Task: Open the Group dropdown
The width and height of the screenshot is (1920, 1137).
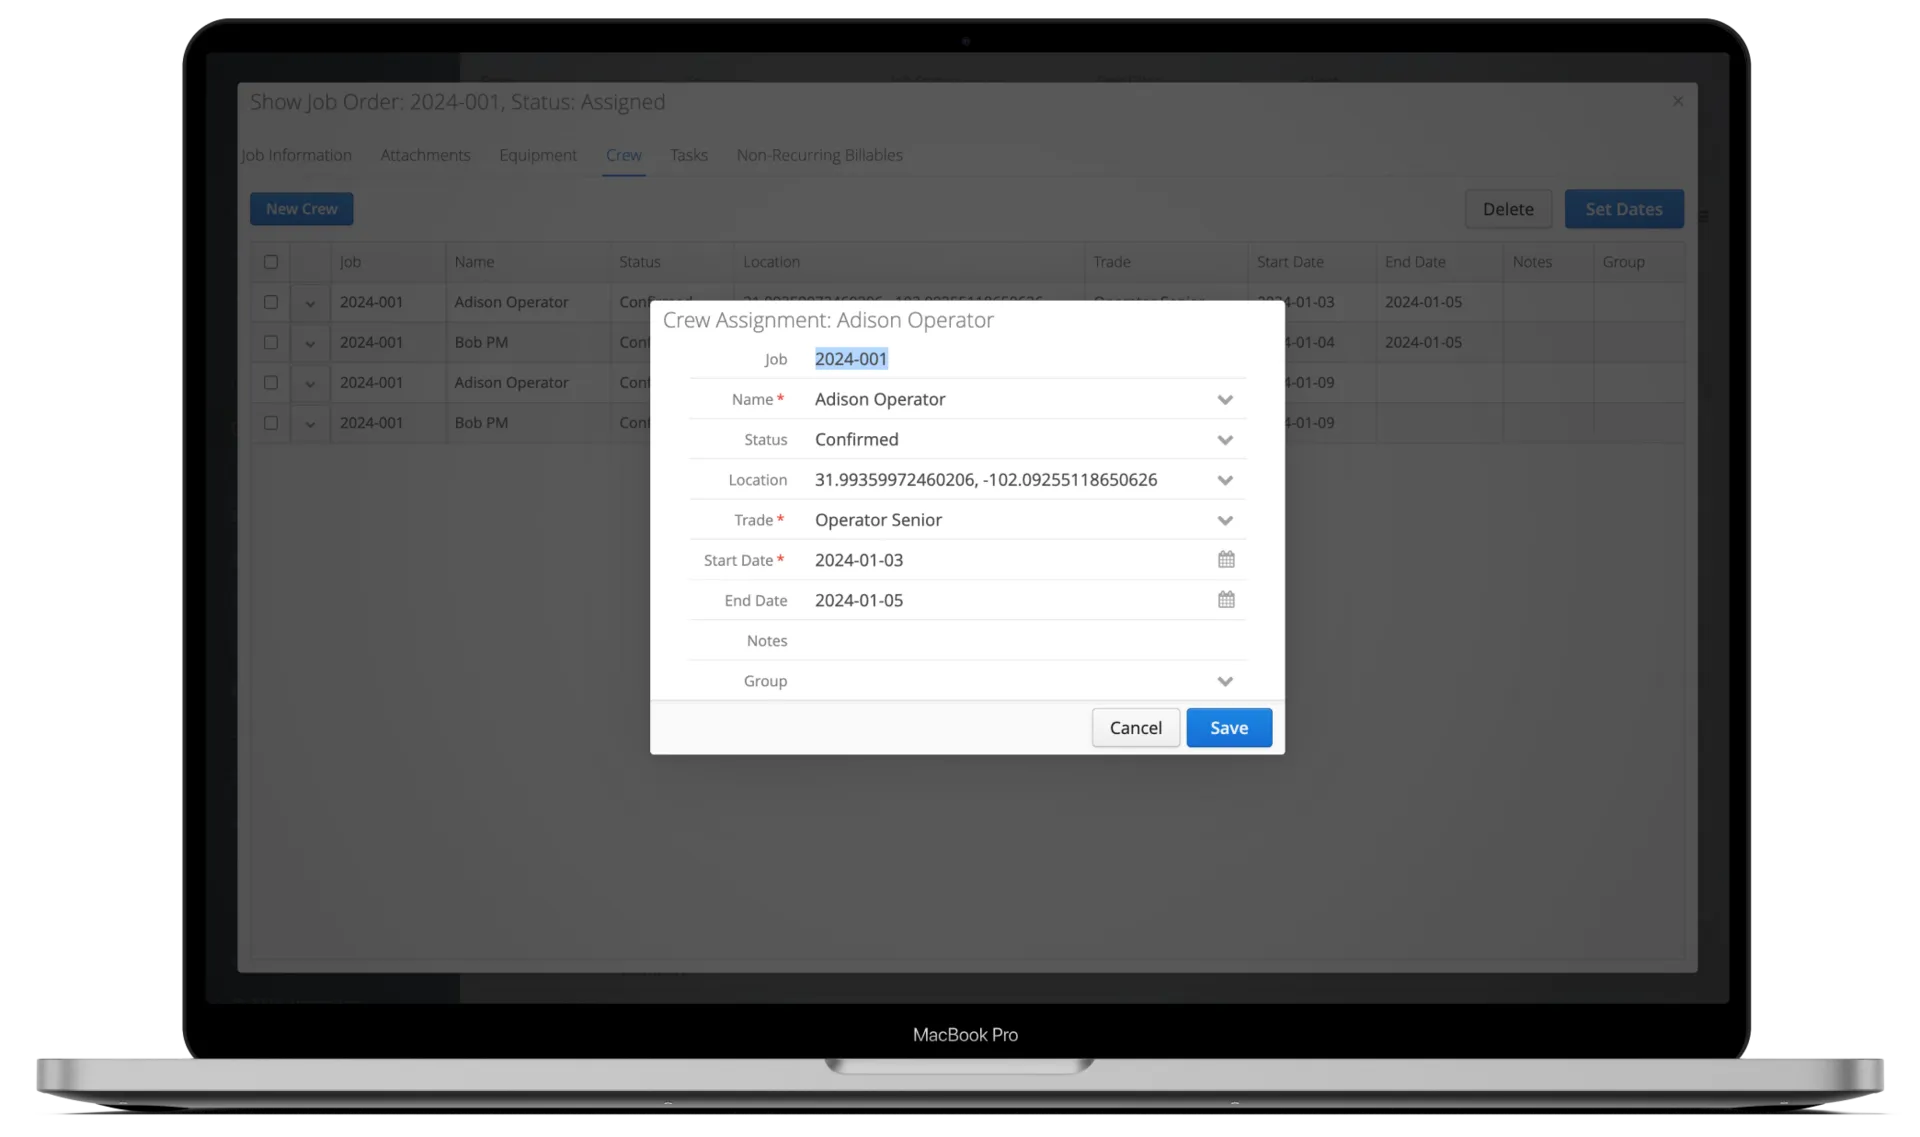Action: pos(1225,681)
